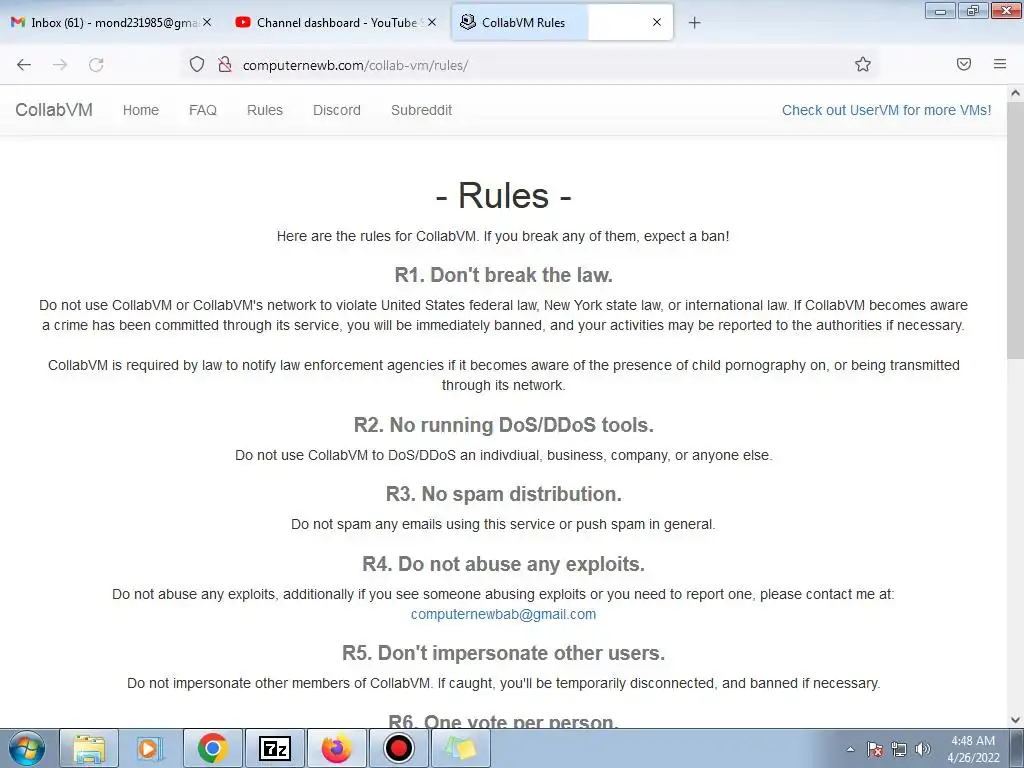Click the Action Center flag tray icon
Screen dimensions: 1024x768
875,749
